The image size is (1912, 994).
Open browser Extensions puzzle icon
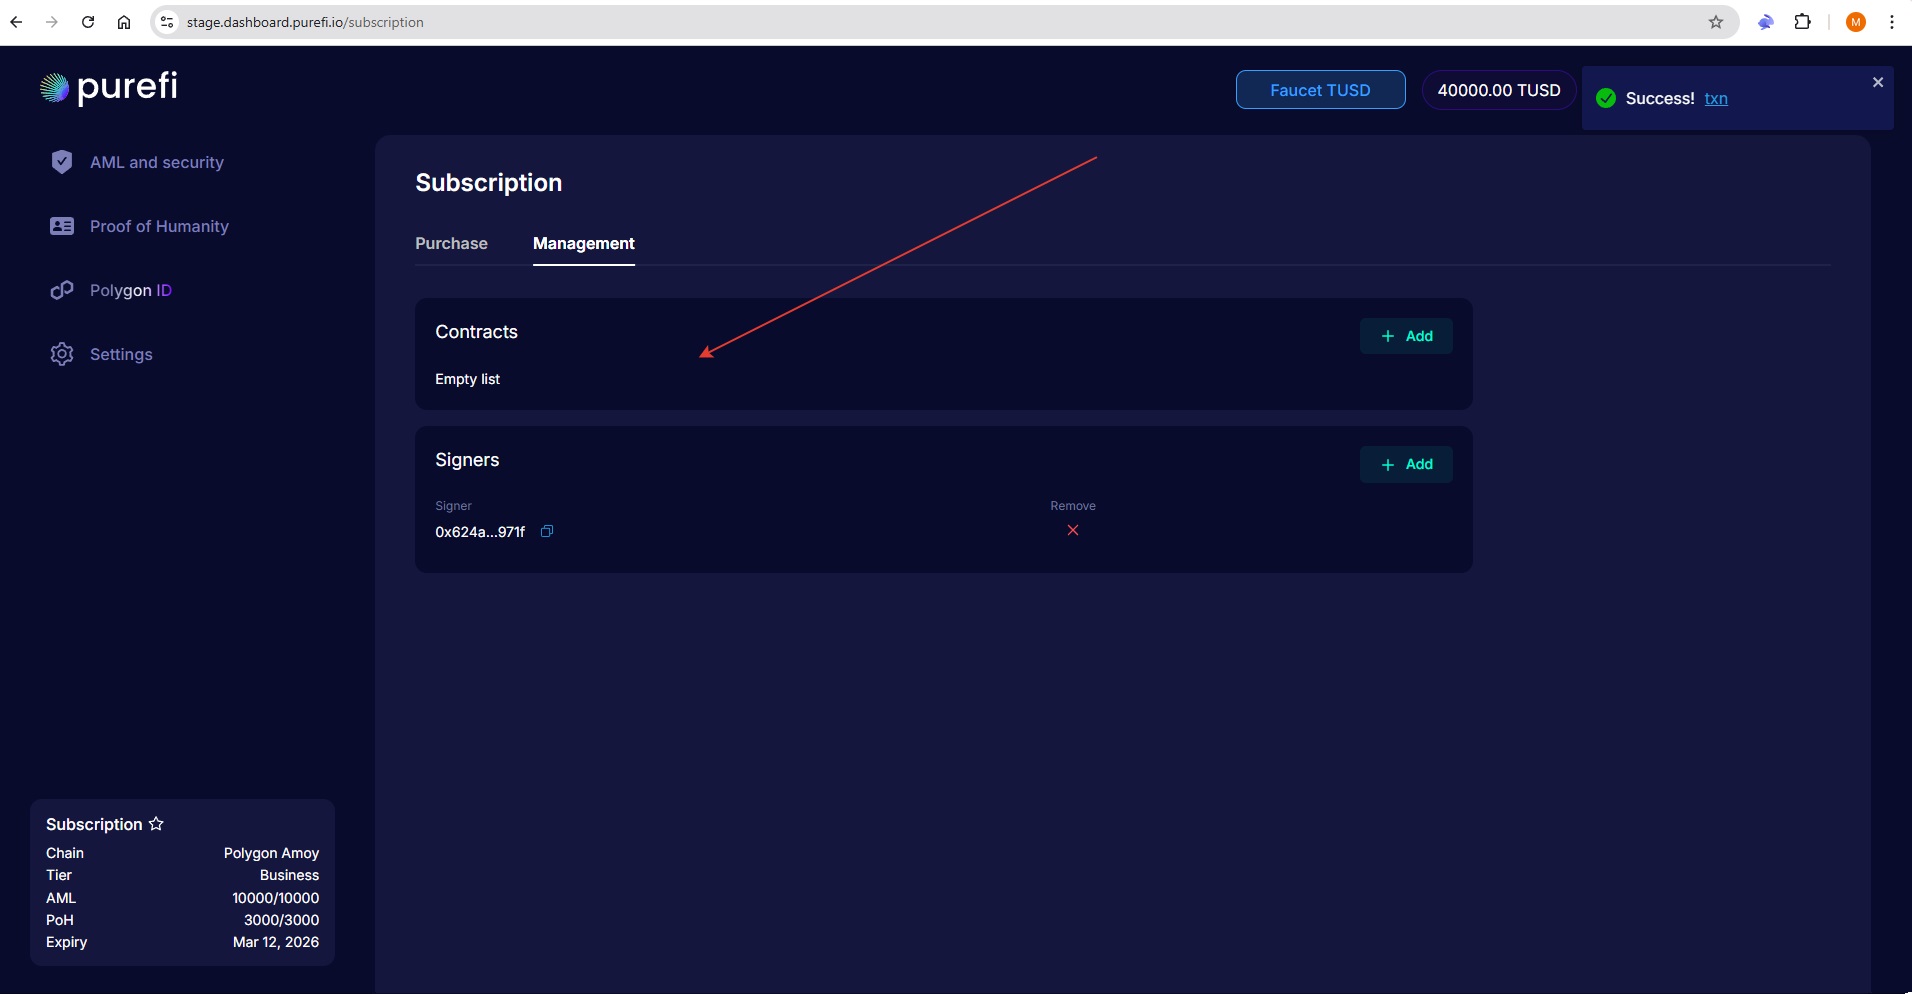coord(1802,22)
